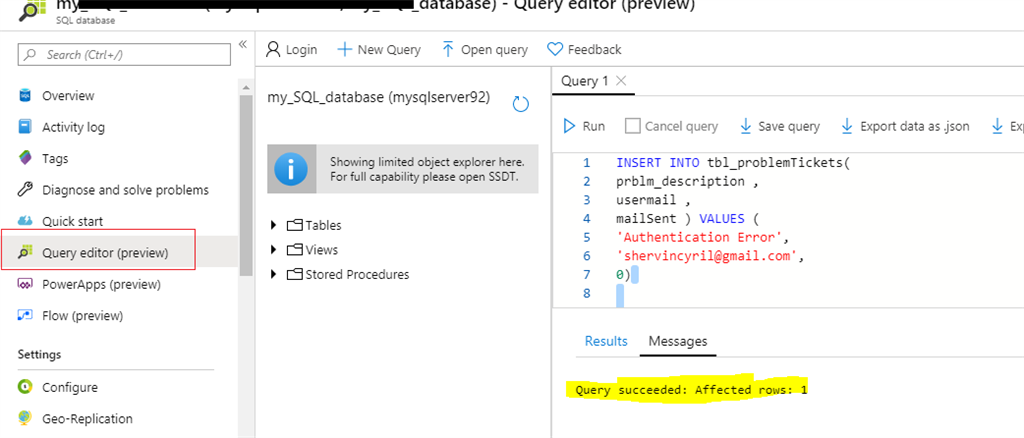Open Activity log in the sidebar menu
This screenshot has width=1024, height=438.
coord(73,127)
